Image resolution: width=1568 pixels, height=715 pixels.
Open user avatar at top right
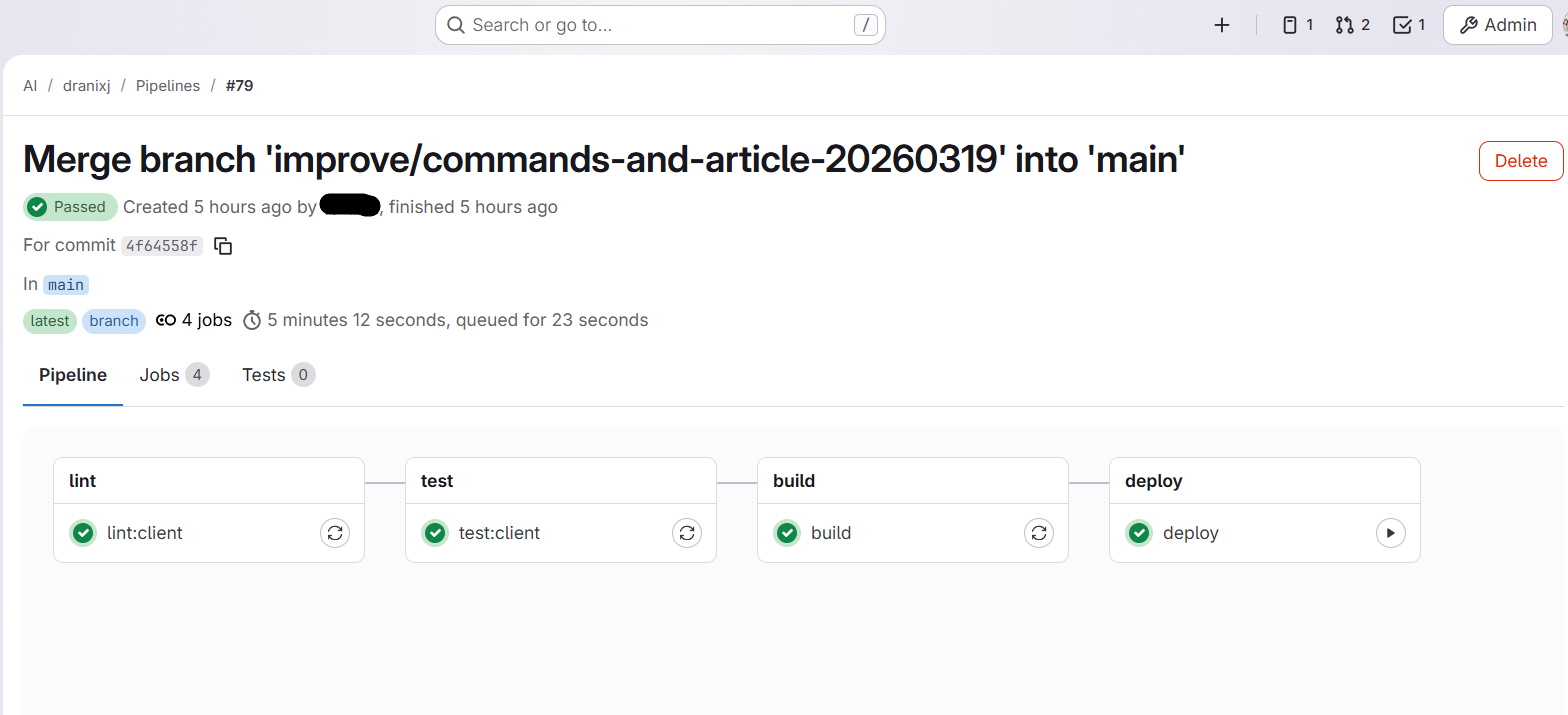click(x=1563, y=25)
